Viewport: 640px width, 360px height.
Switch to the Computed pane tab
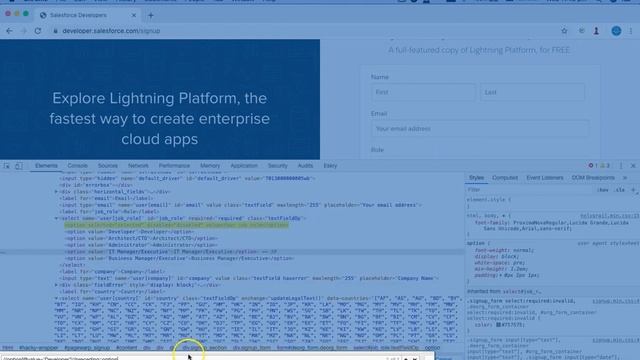coord(505,178)
